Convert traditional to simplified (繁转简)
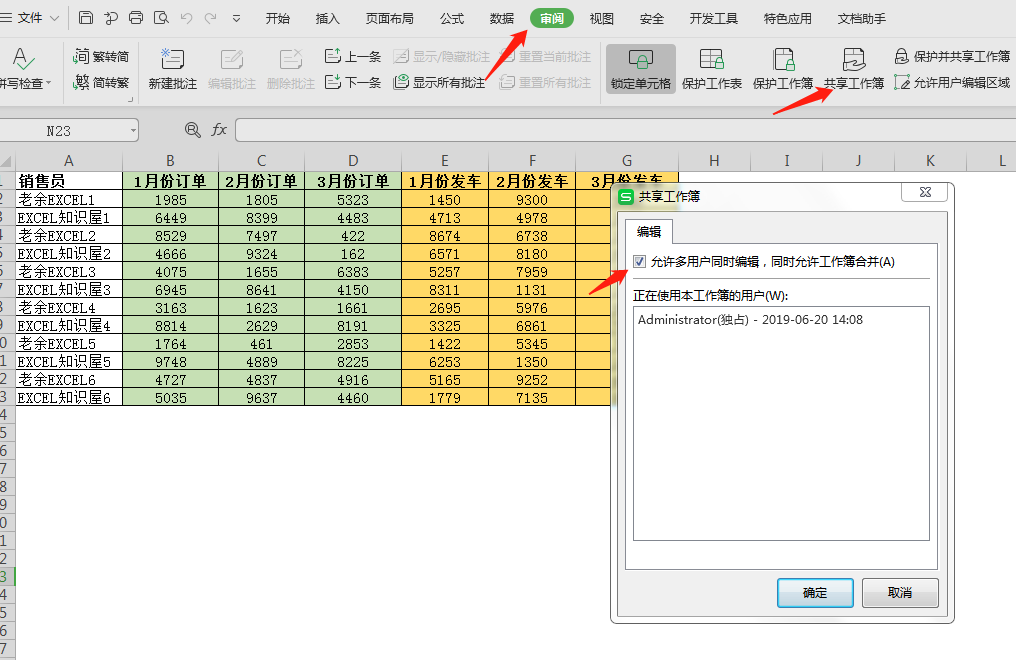1016x660 pixels. tap(101, 57)
